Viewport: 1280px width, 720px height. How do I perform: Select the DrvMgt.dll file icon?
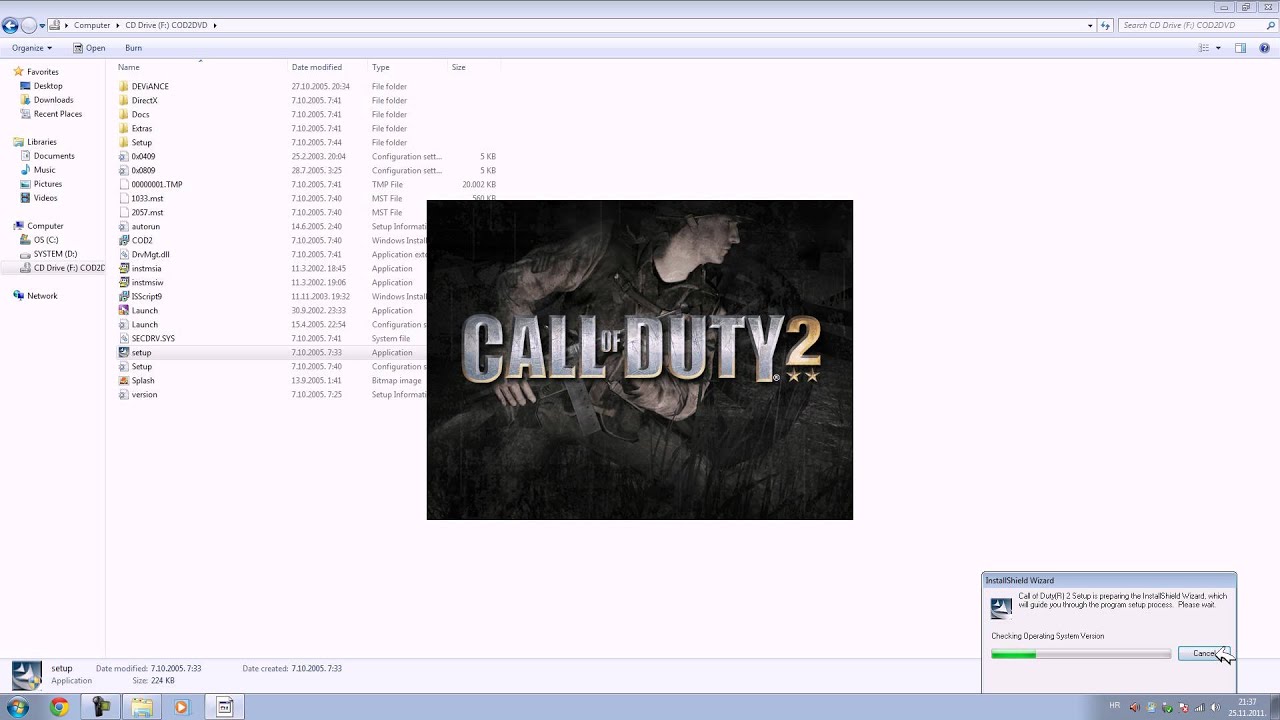click(x=124, y=254)
